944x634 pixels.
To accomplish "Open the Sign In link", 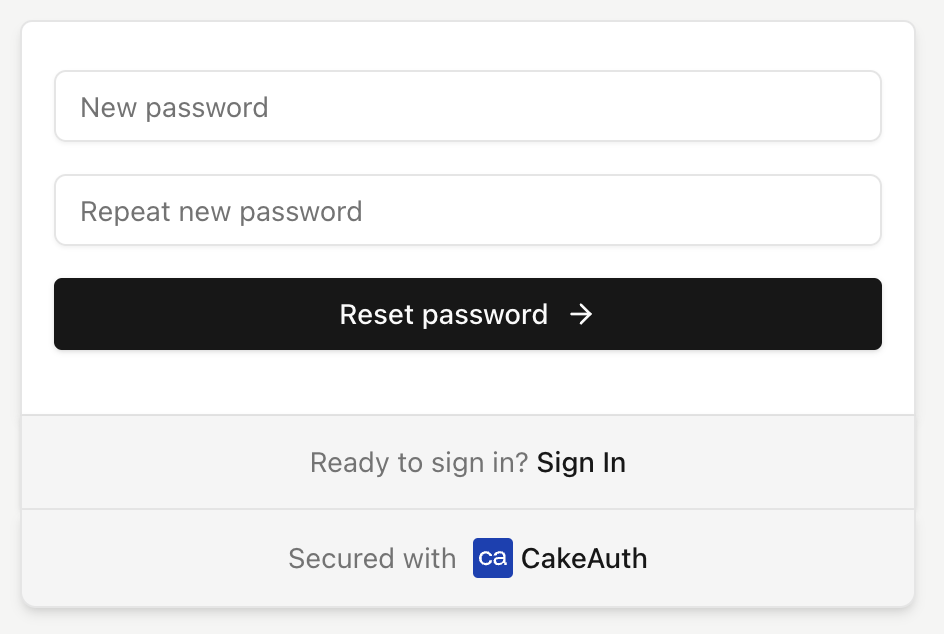I will 581,462.
